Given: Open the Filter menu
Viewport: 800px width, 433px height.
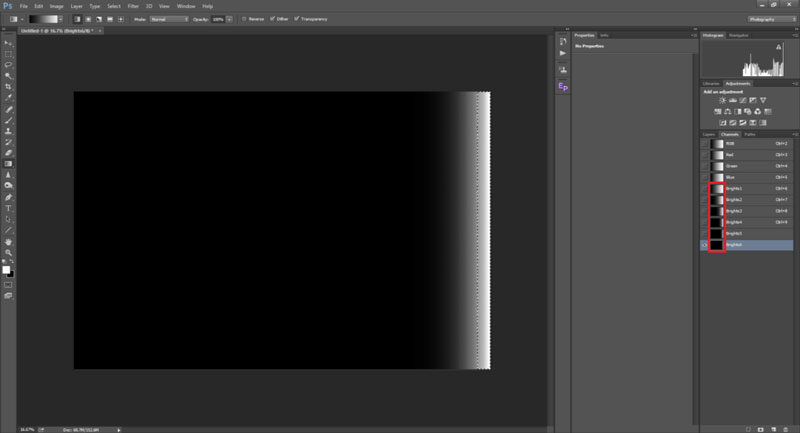Looking at the screenshot, I should [133, 6].
